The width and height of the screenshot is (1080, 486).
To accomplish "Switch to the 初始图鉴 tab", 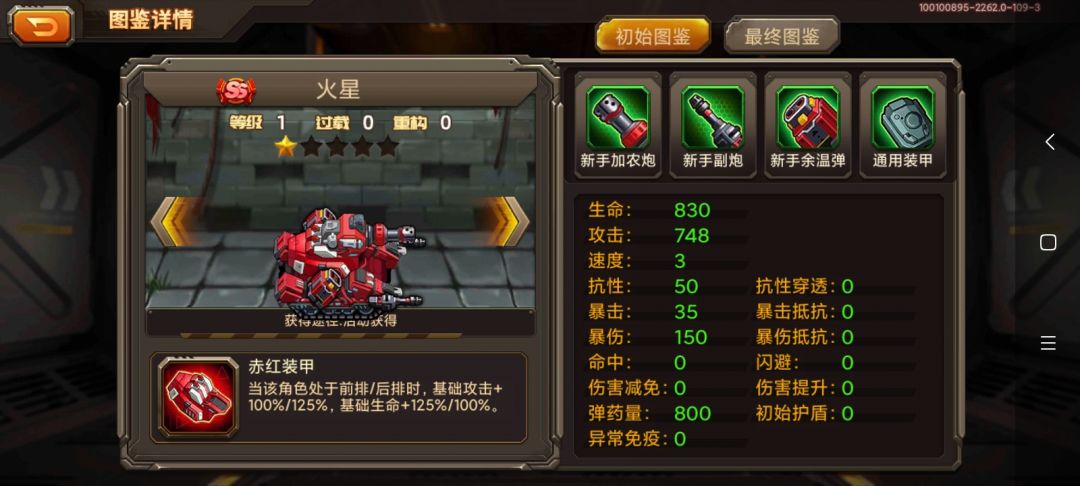I will pos(653,36).
